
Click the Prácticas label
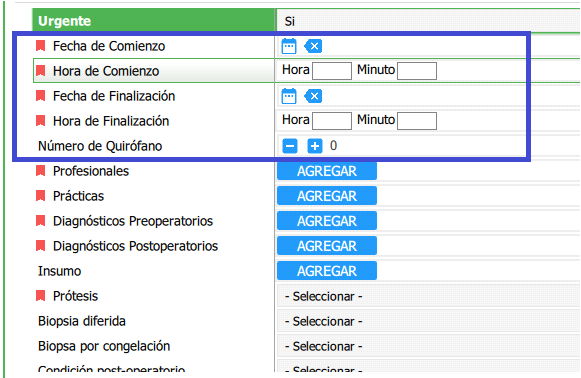[x=78, y=196]
